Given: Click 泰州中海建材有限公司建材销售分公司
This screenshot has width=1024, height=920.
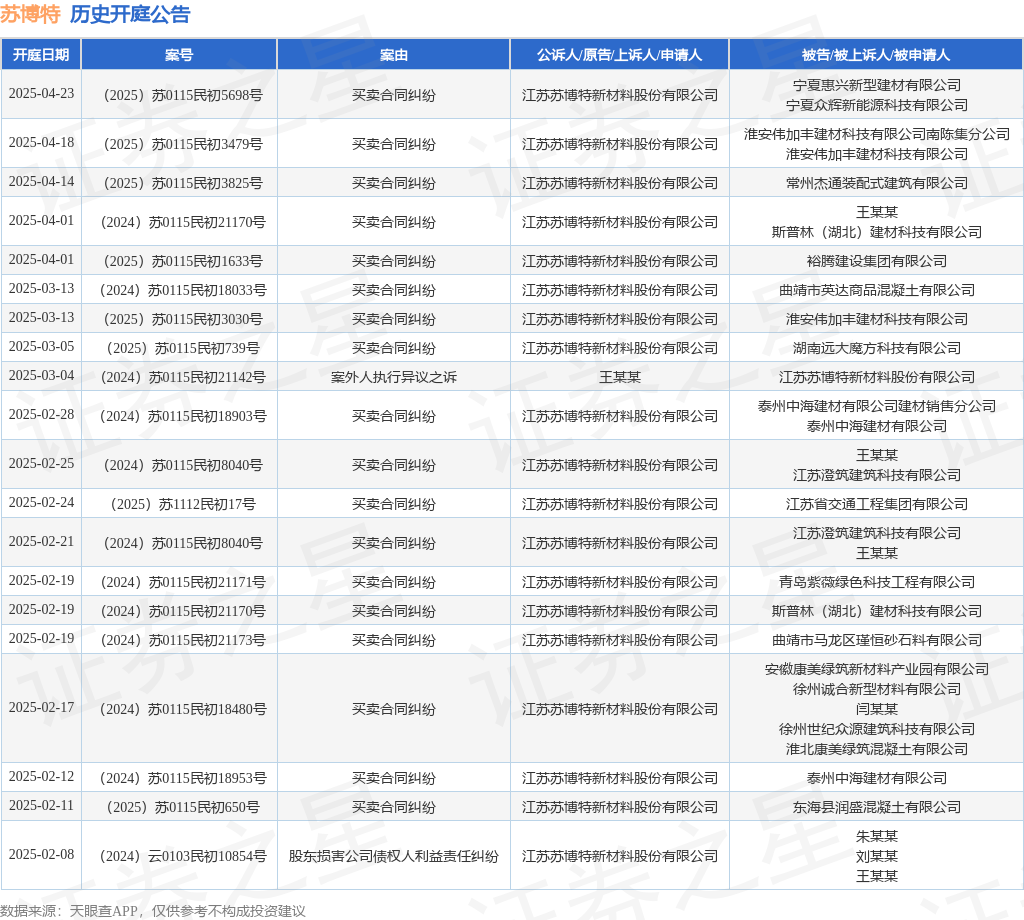Looking at the screenshot, I should click(876, 406).
